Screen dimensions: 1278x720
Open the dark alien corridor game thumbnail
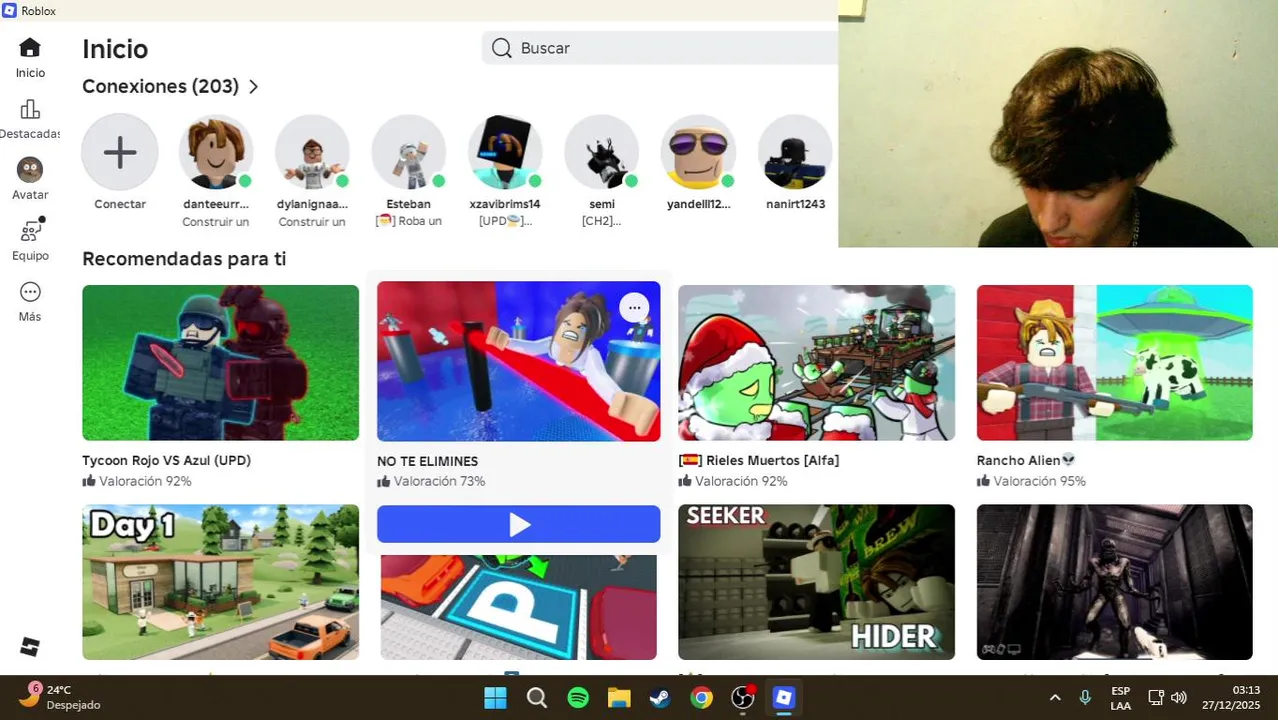click(x=1114, y=582)
